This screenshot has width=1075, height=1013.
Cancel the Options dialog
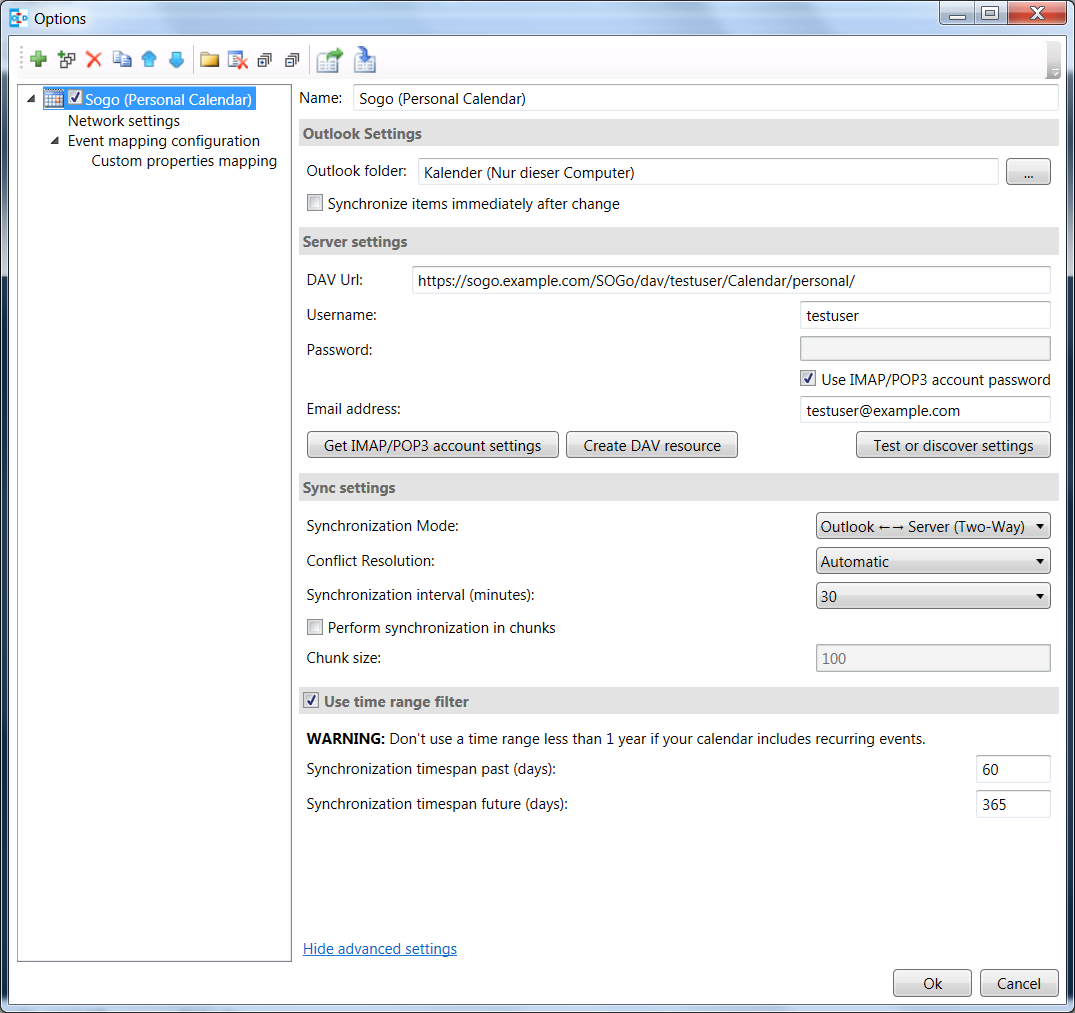[x=1019, y=984]
